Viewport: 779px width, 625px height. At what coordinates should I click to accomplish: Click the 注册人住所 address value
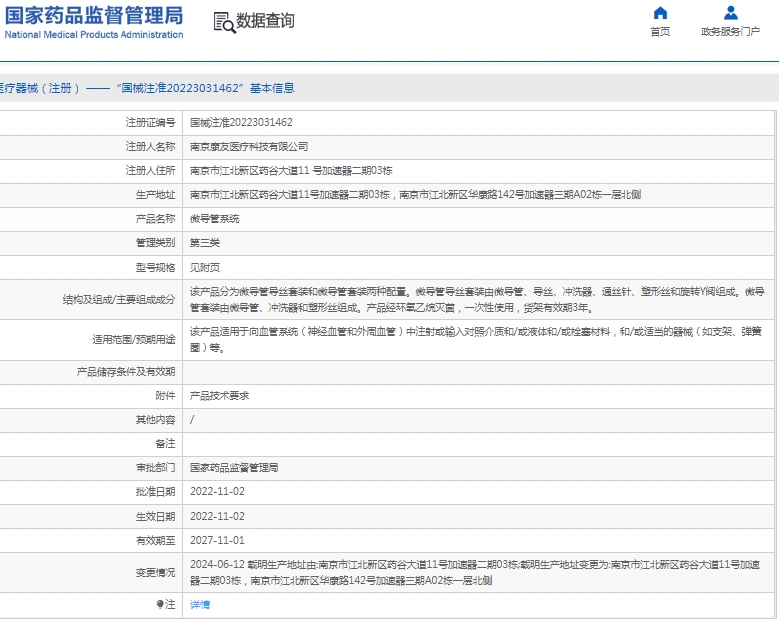pos(291,170)
